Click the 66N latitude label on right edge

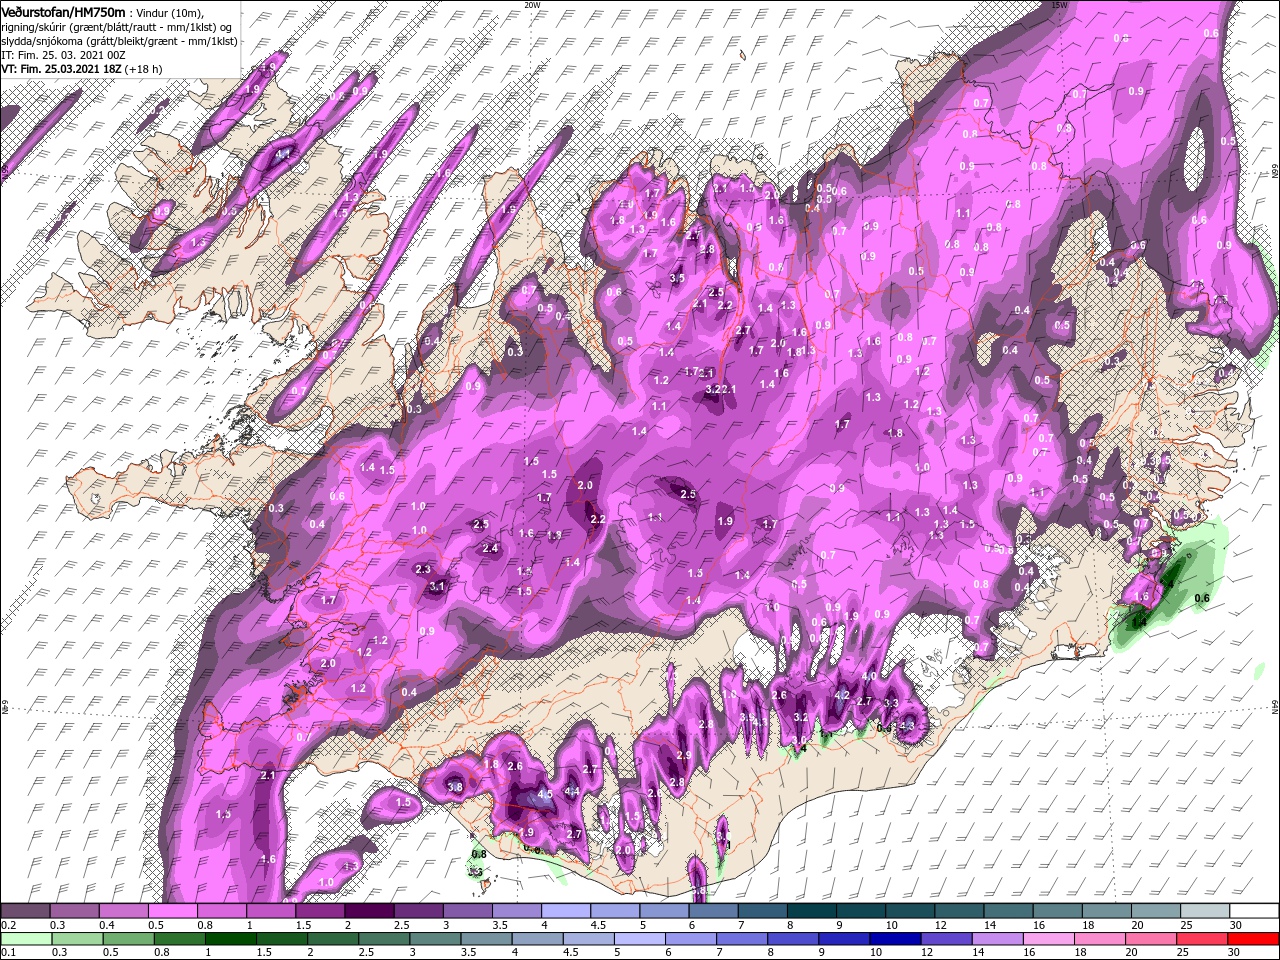(1275, 173)
